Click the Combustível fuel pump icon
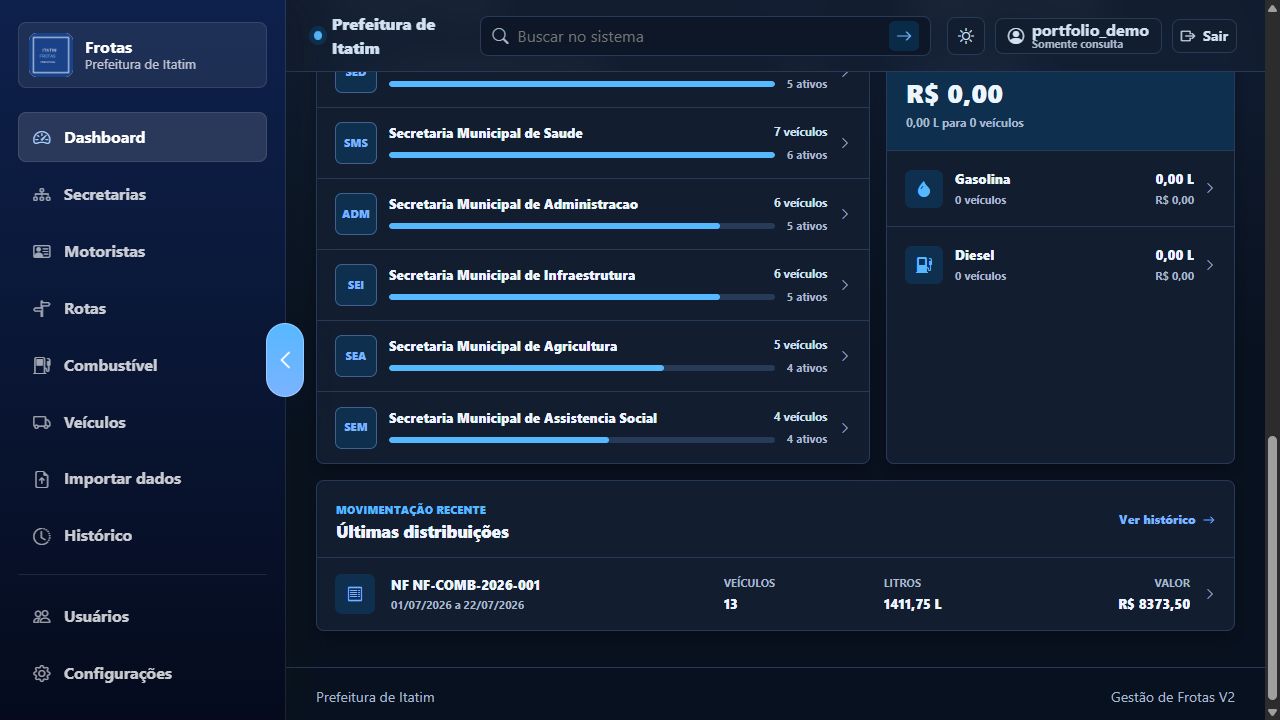Viewport: 1280px width, 720px height. 42,365
